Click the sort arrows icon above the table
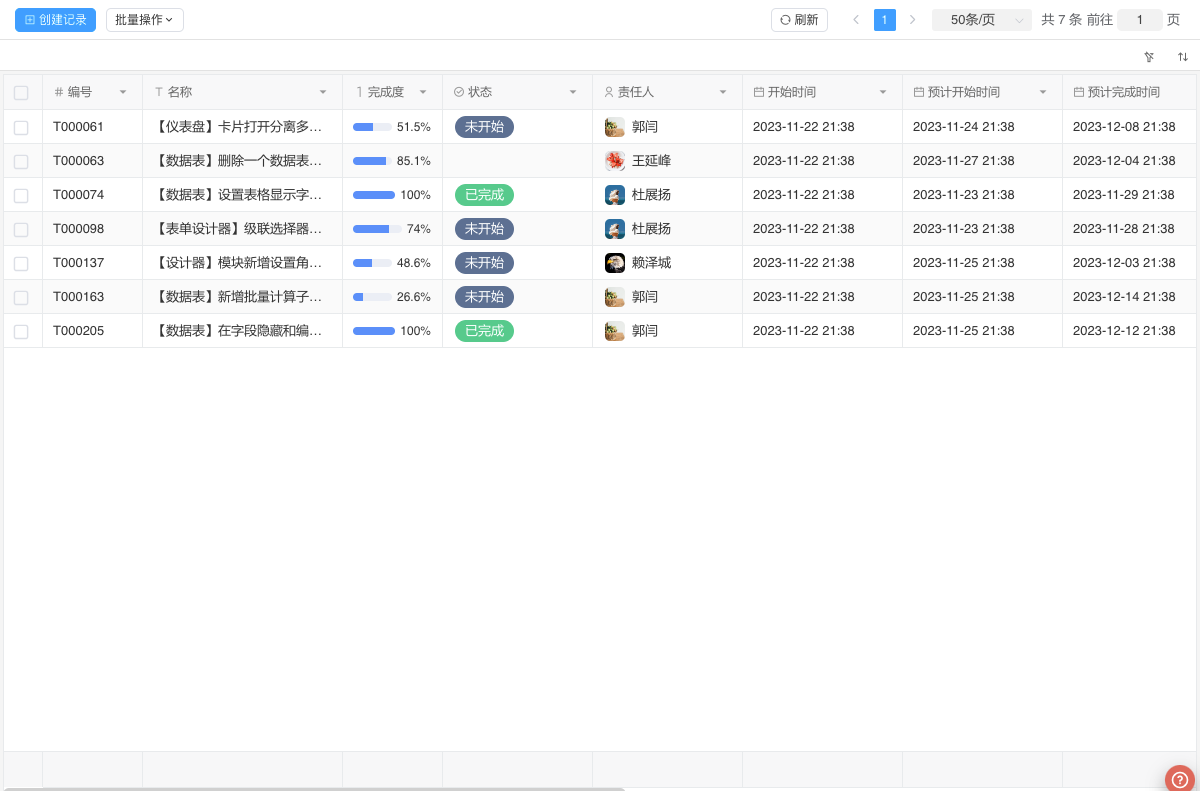1200x791 pixels. click(x=1183, y=57)
